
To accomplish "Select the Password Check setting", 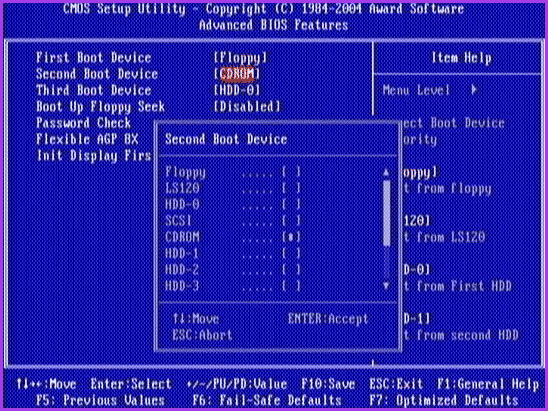I will coord(84,123).
